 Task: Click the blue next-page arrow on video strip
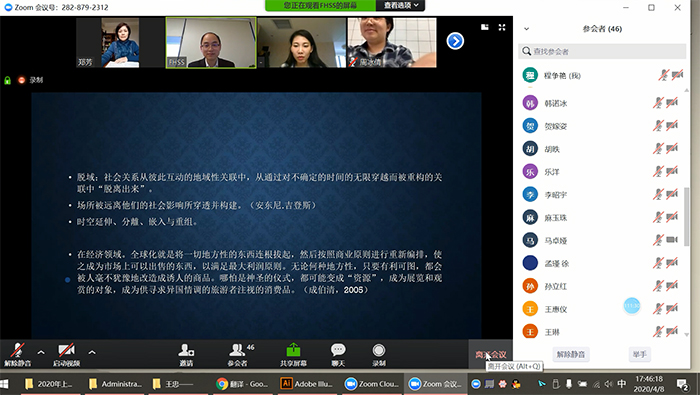[455, 41]
